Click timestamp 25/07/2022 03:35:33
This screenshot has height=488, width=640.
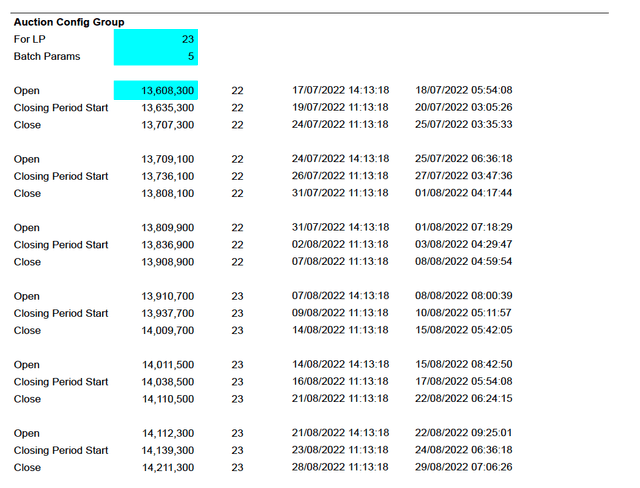[x=464, y=124]
